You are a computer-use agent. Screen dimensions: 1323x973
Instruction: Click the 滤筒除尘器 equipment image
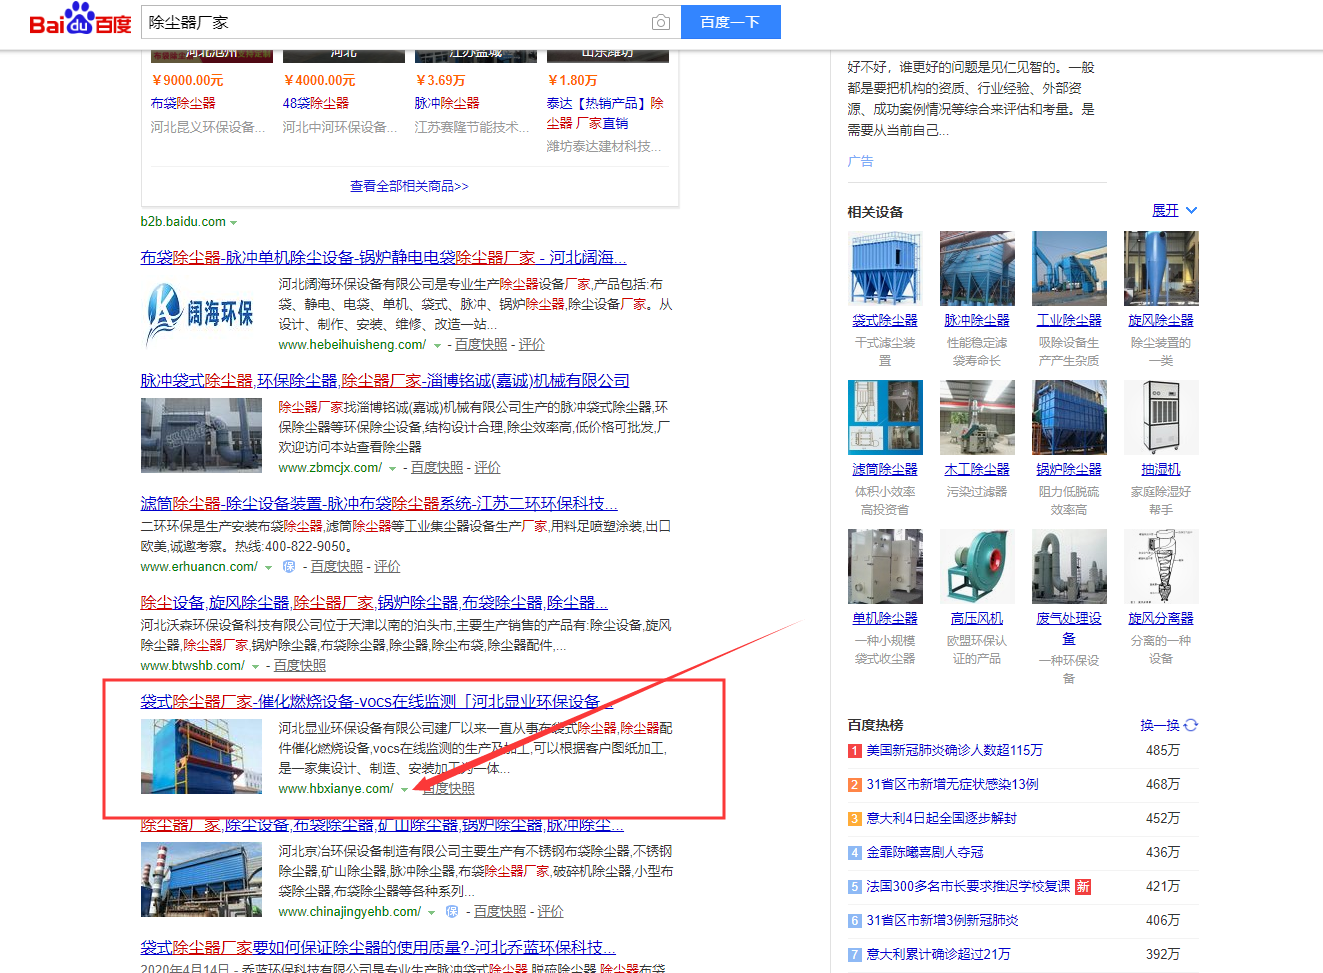tap(885, 417)
